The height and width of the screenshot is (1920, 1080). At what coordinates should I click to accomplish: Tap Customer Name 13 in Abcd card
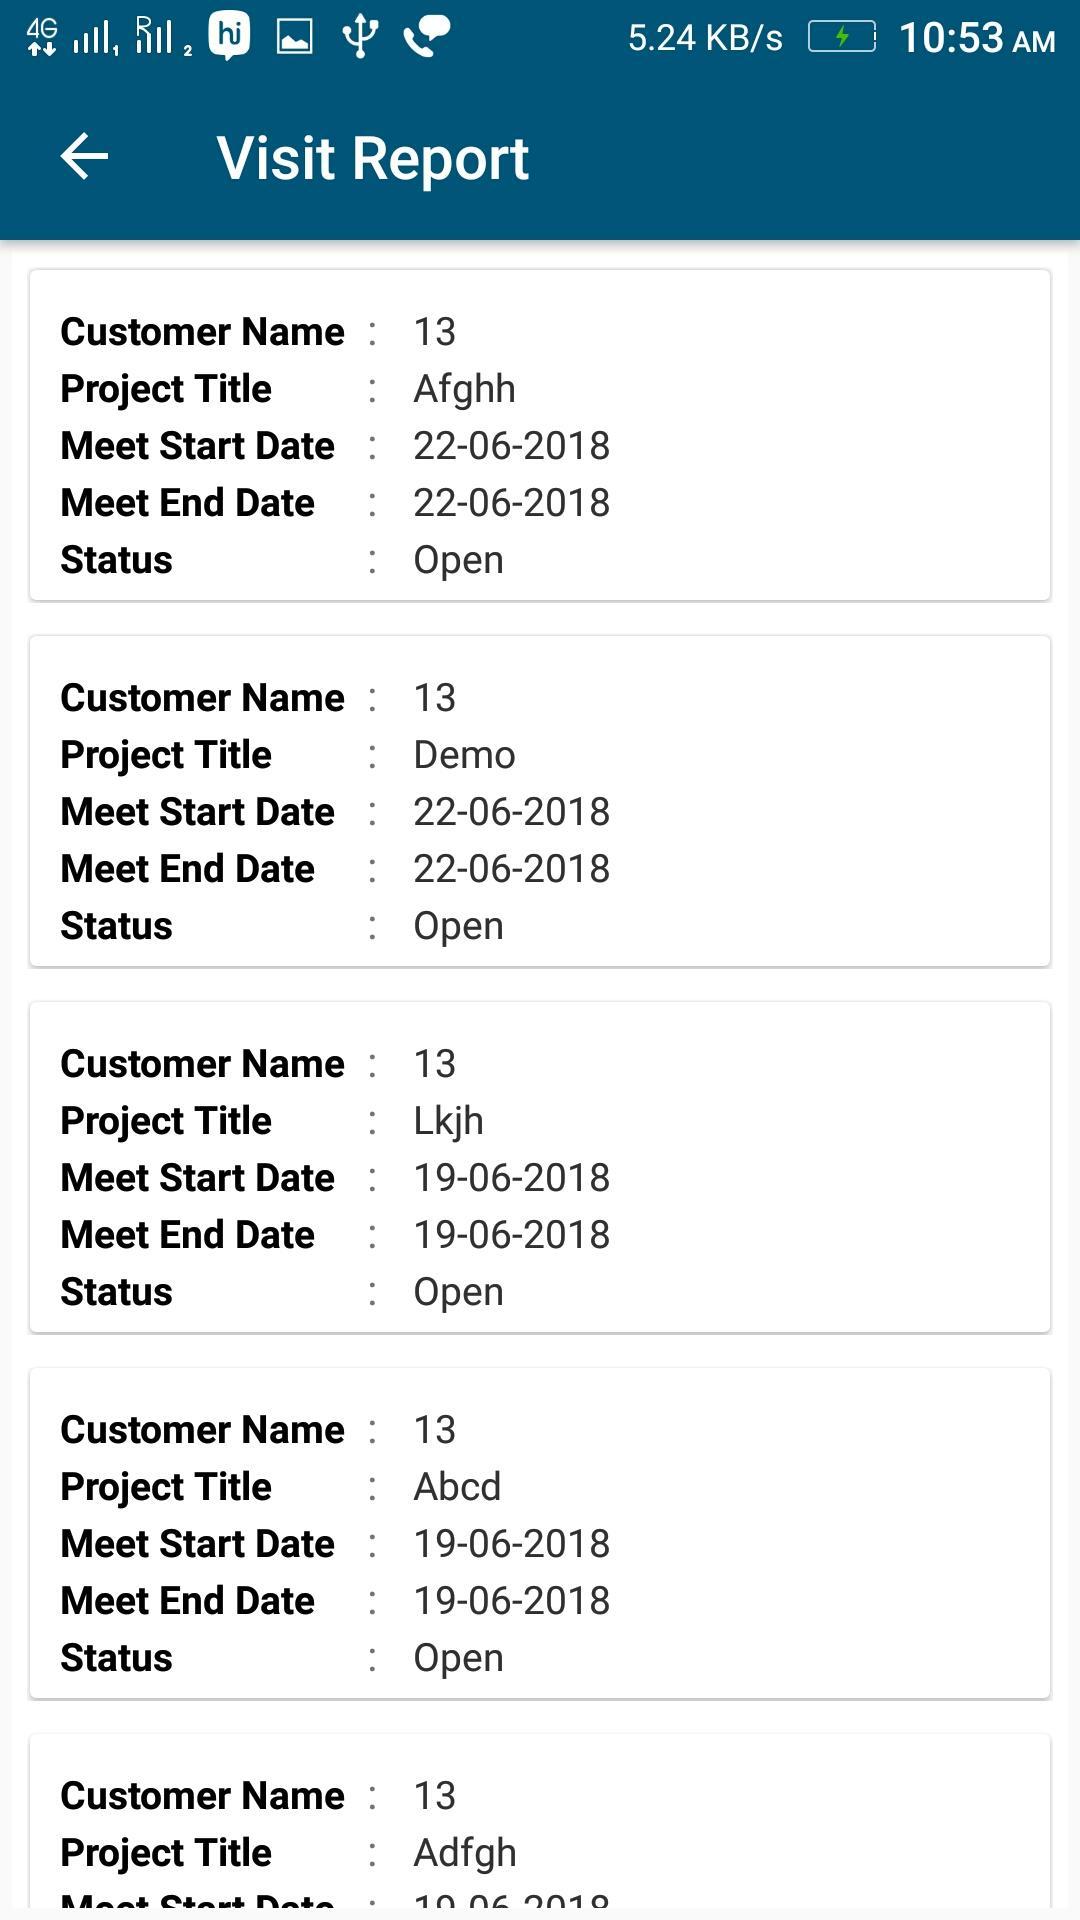pyautogui.click(x=258, y=1430)
